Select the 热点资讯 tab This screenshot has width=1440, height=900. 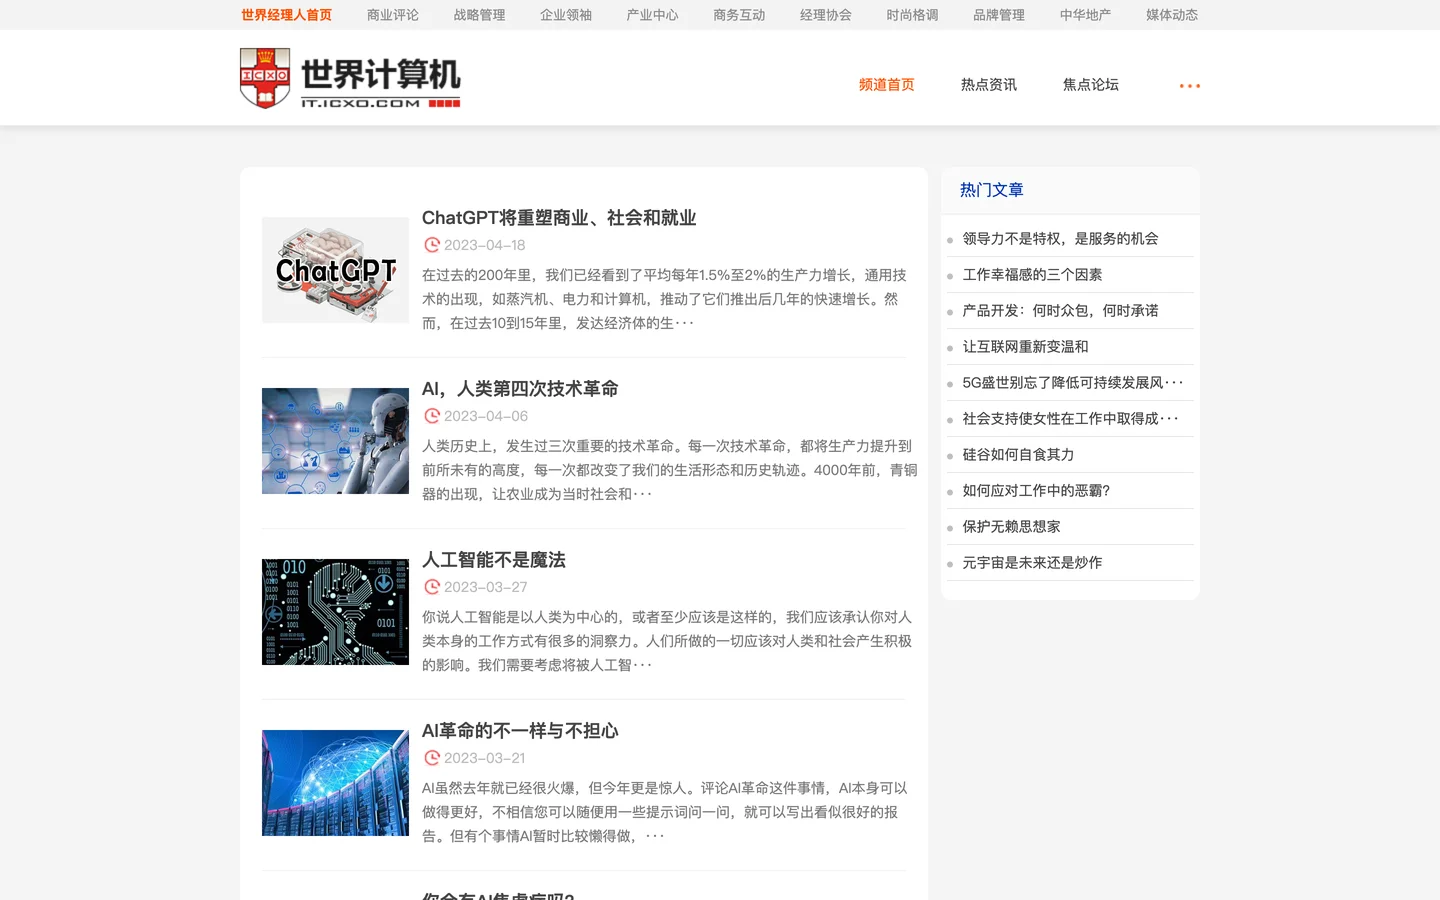(x=989, y=85)
